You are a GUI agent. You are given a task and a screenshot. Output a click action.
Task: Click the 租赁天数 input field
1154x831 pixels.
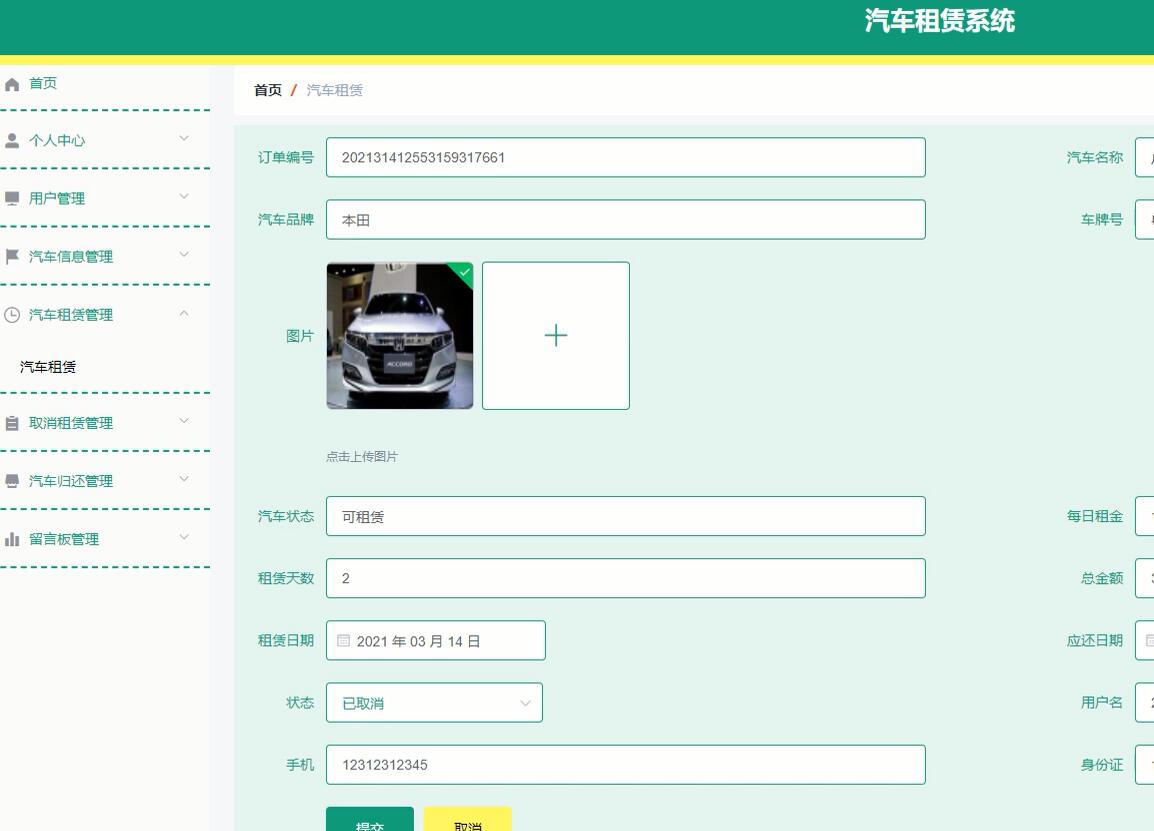[x=626, y=578]
